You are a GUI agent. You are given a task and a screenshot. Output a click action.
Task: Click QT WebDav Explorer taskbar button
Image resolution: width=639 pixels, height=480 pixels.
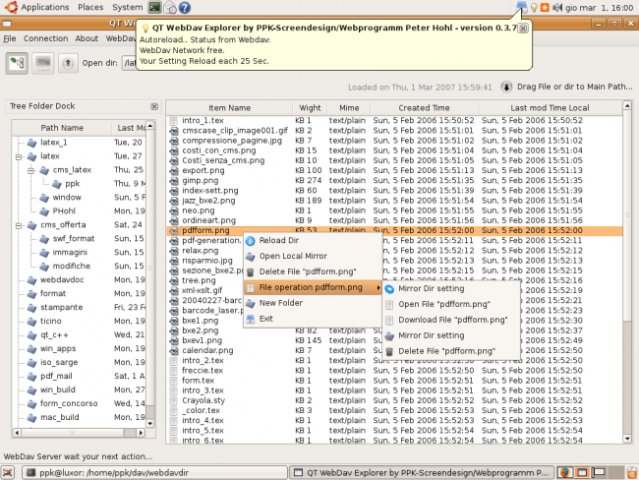tap(422, 473)
